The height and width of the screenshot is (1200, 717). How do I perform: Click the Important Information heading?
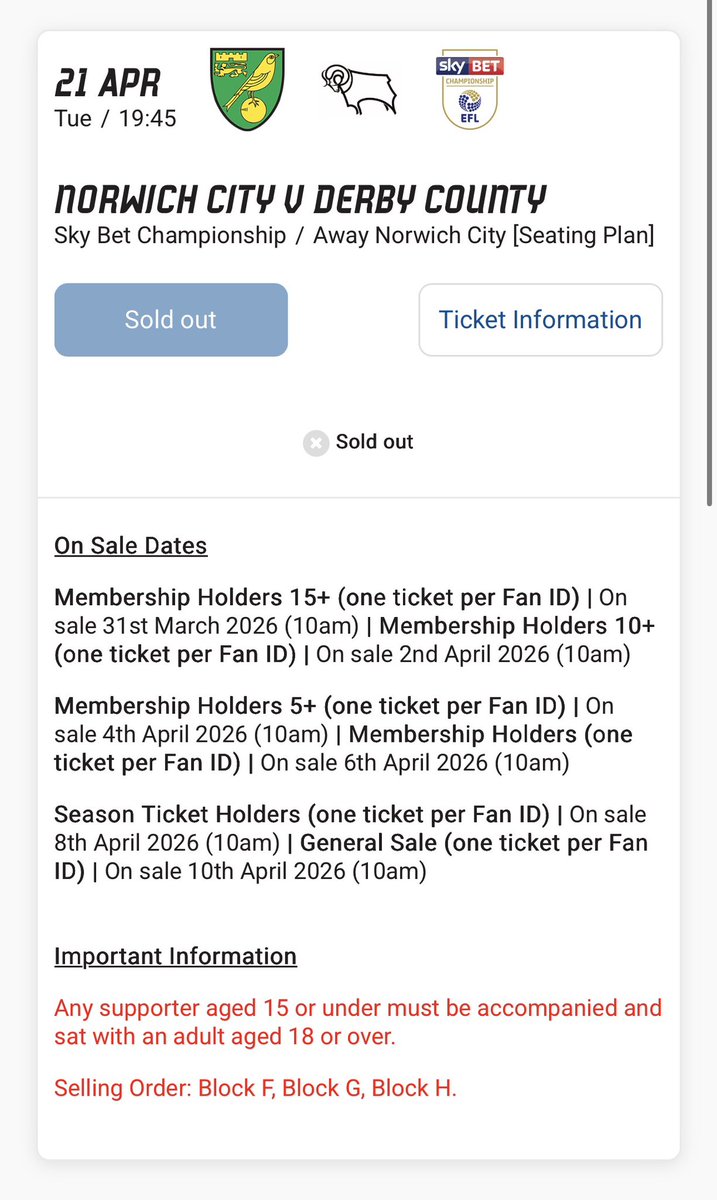pyautogui.click(x=175, y=956)
